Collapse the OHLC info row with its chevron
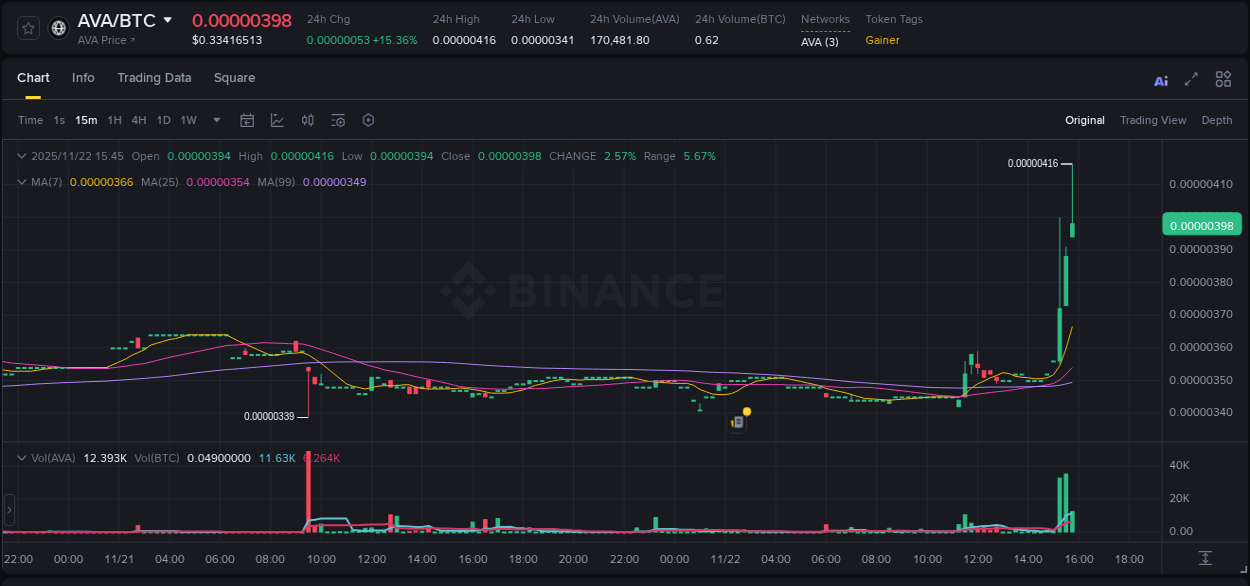The width and height of the screenshot is (1250, 586). (21, 156)
